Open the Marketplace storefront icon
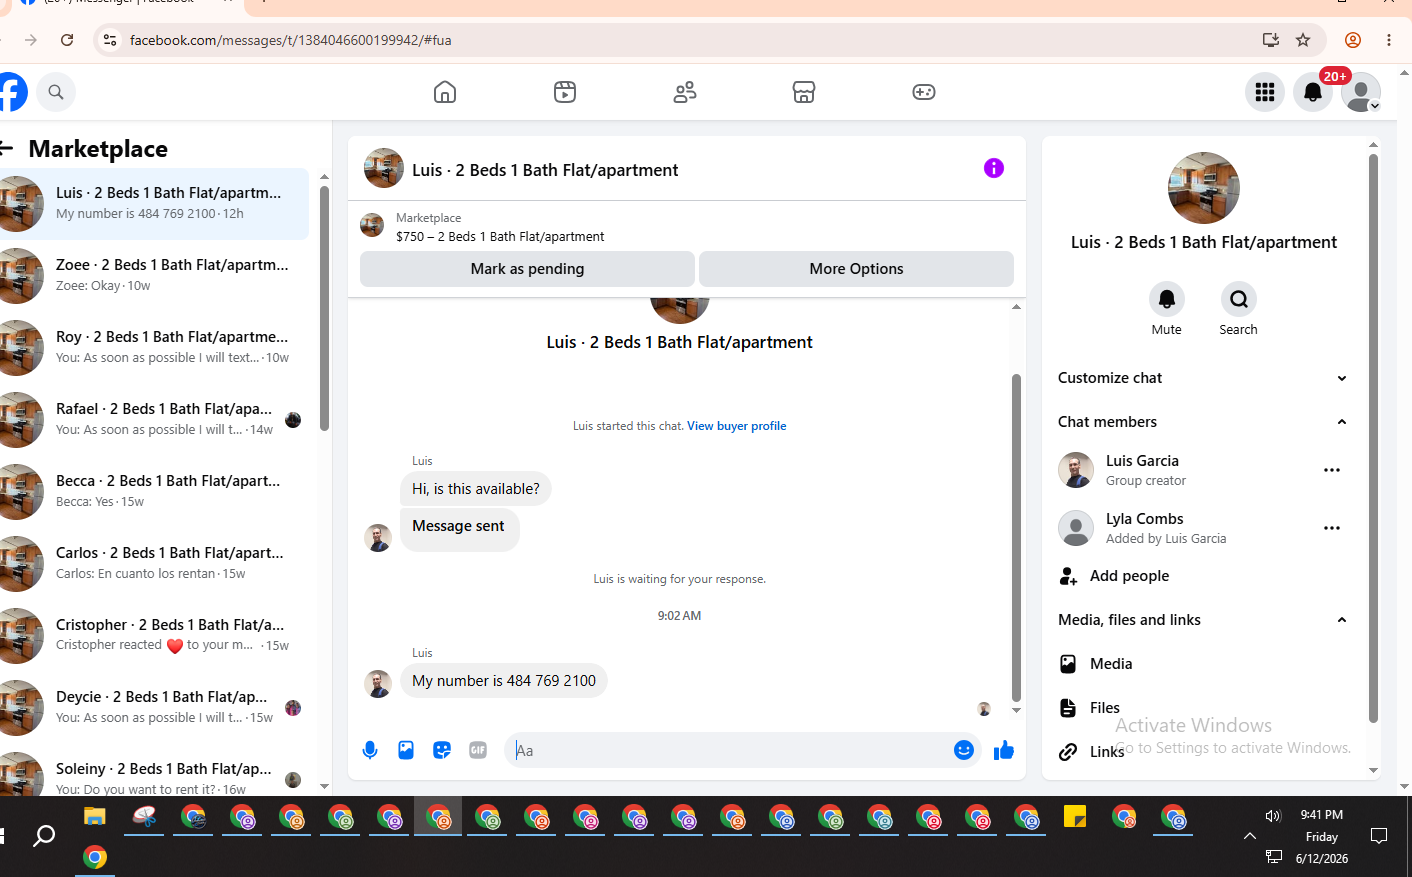 (x=804, y=92)
